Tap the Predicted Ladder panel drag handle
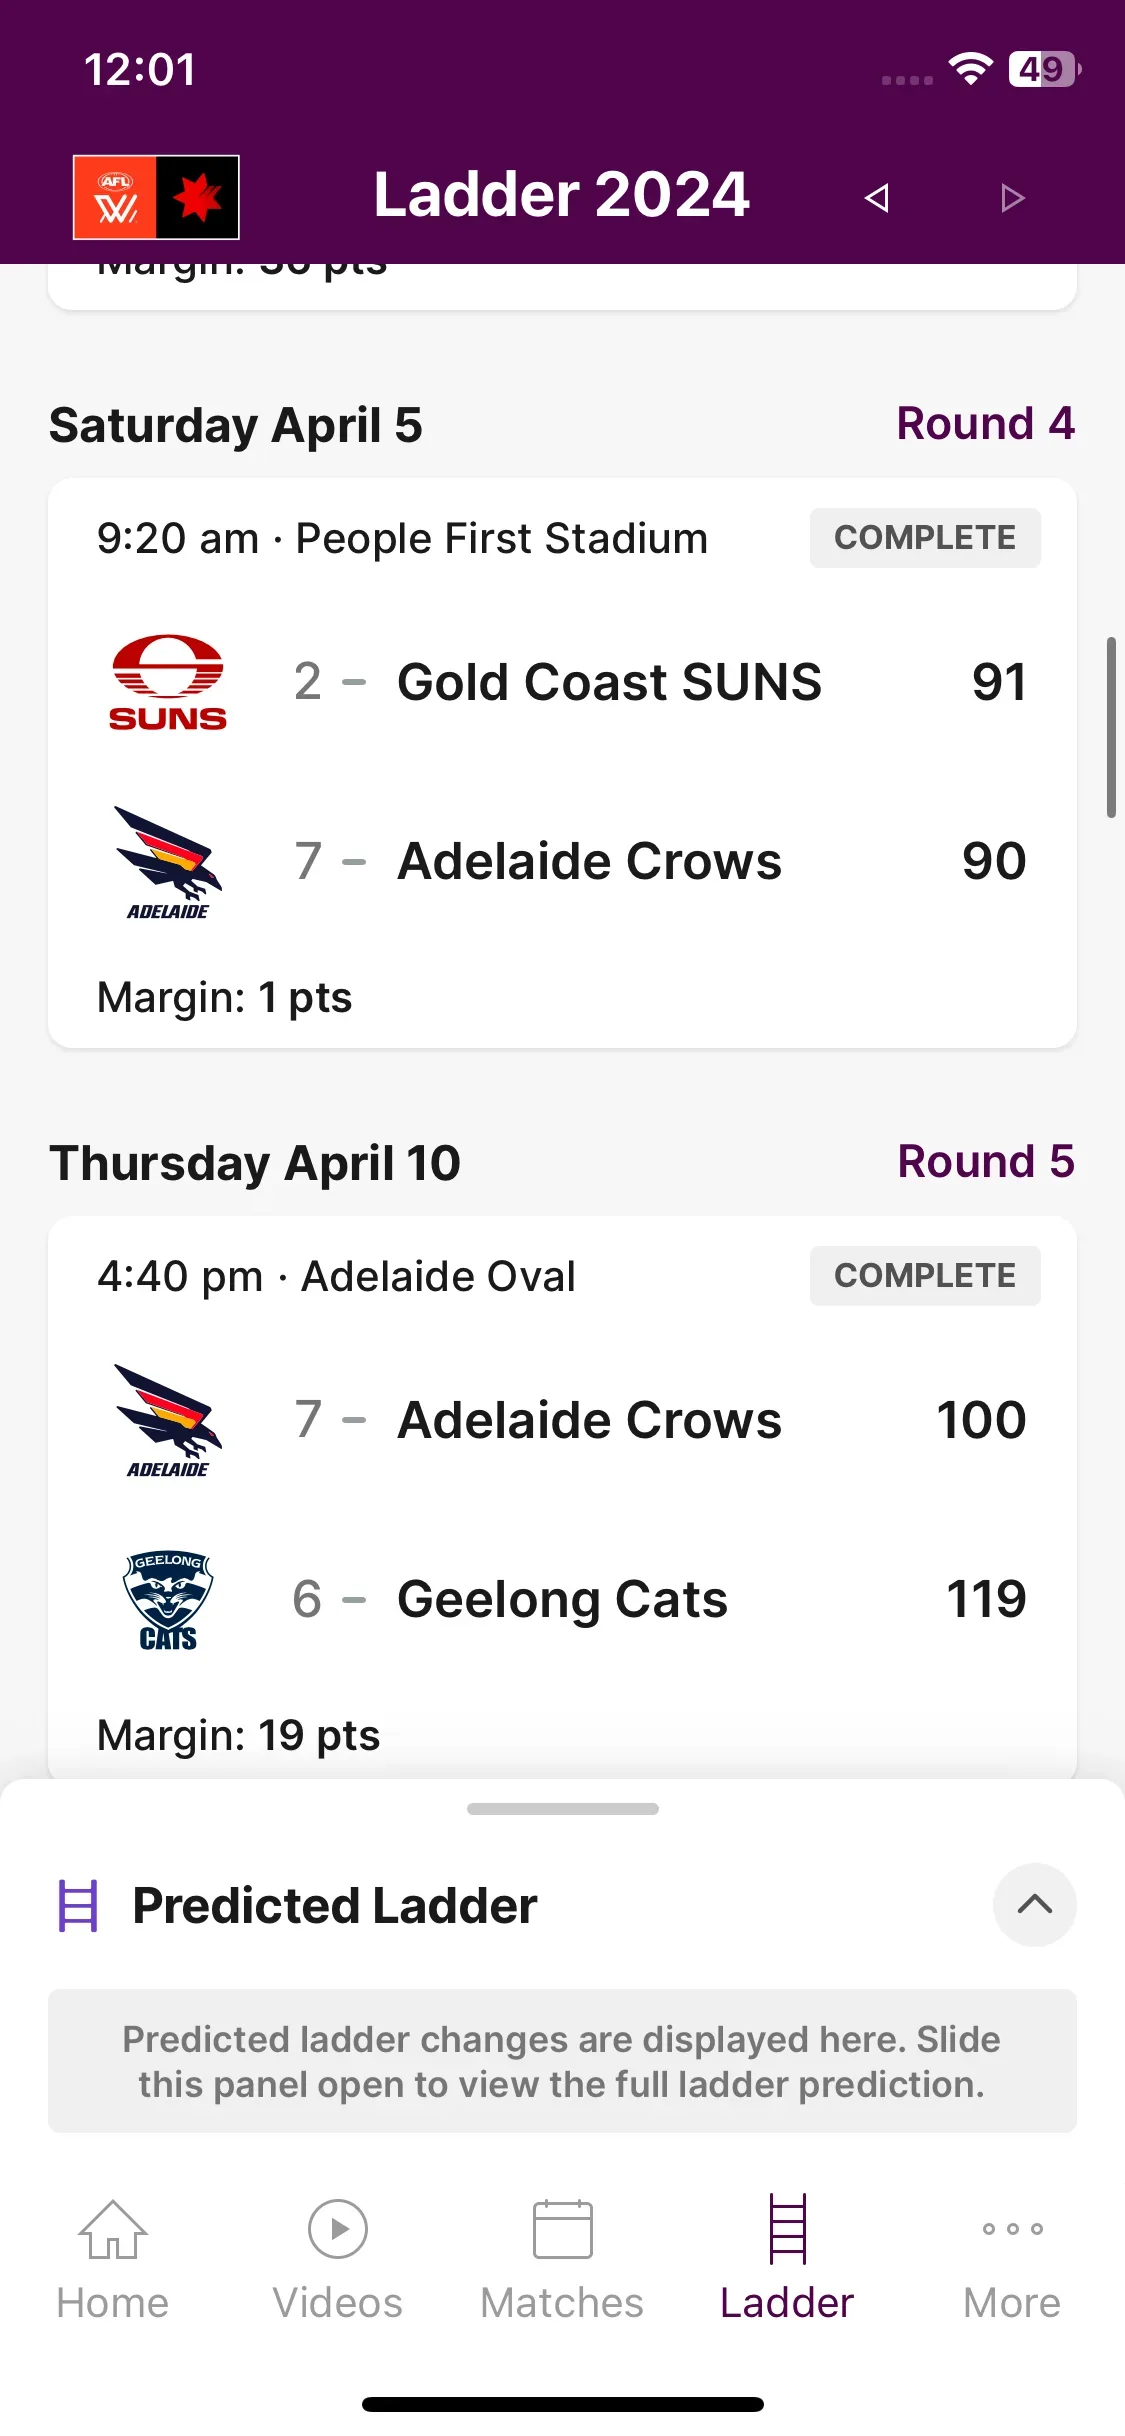 (563, 1809)
